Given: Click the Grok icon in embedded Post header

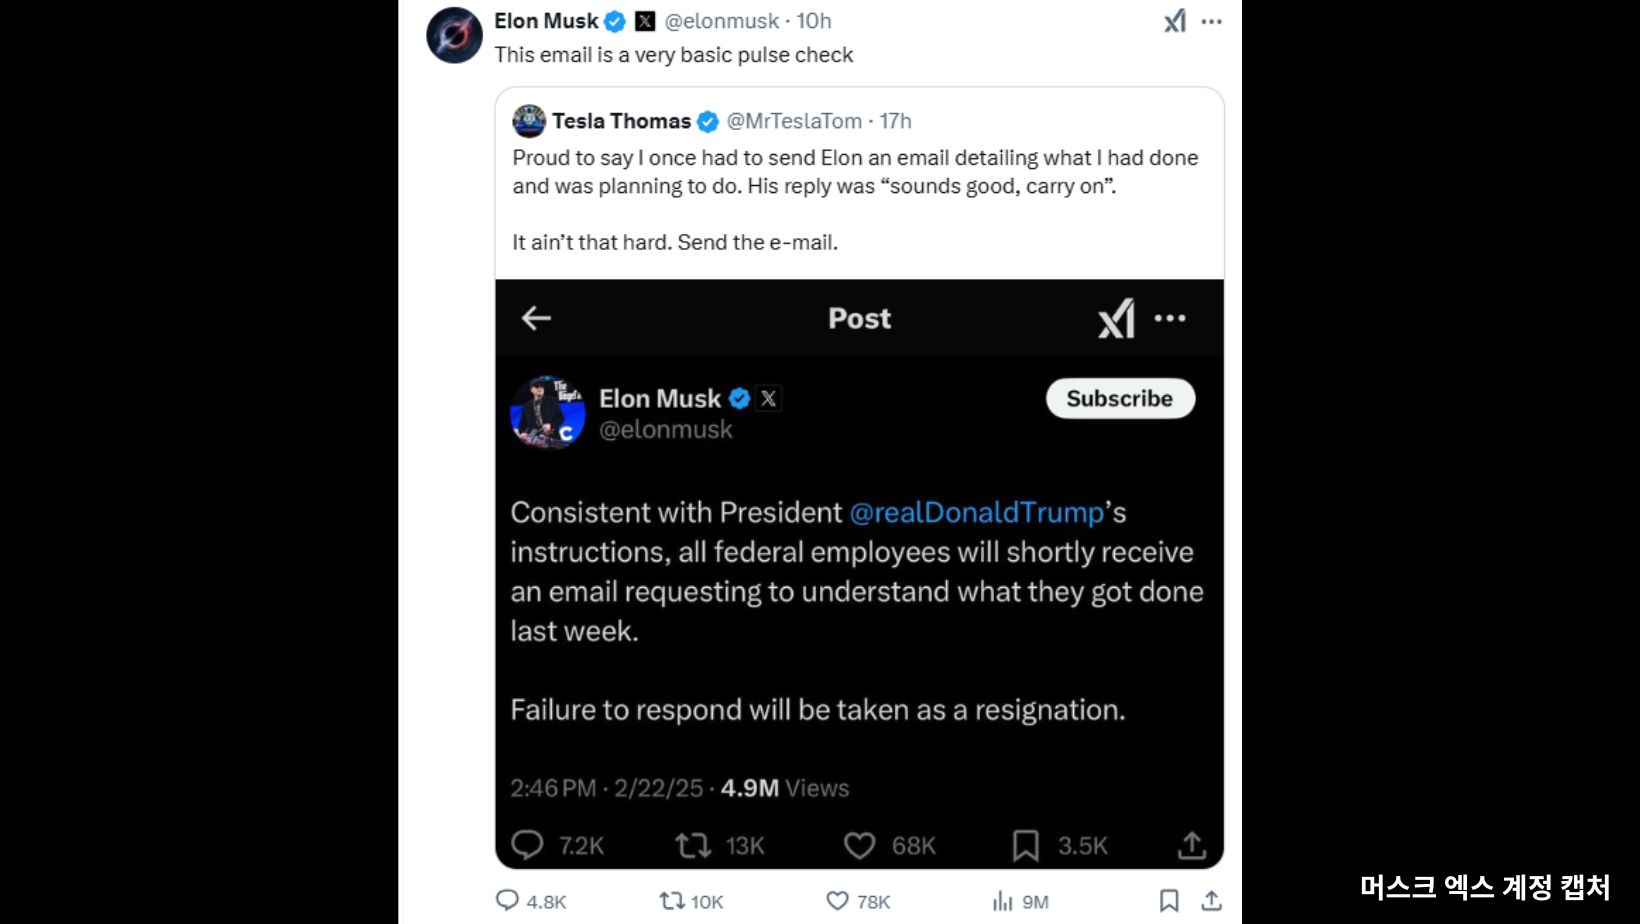Looking at the screenshot, I should pos(1116,319).
